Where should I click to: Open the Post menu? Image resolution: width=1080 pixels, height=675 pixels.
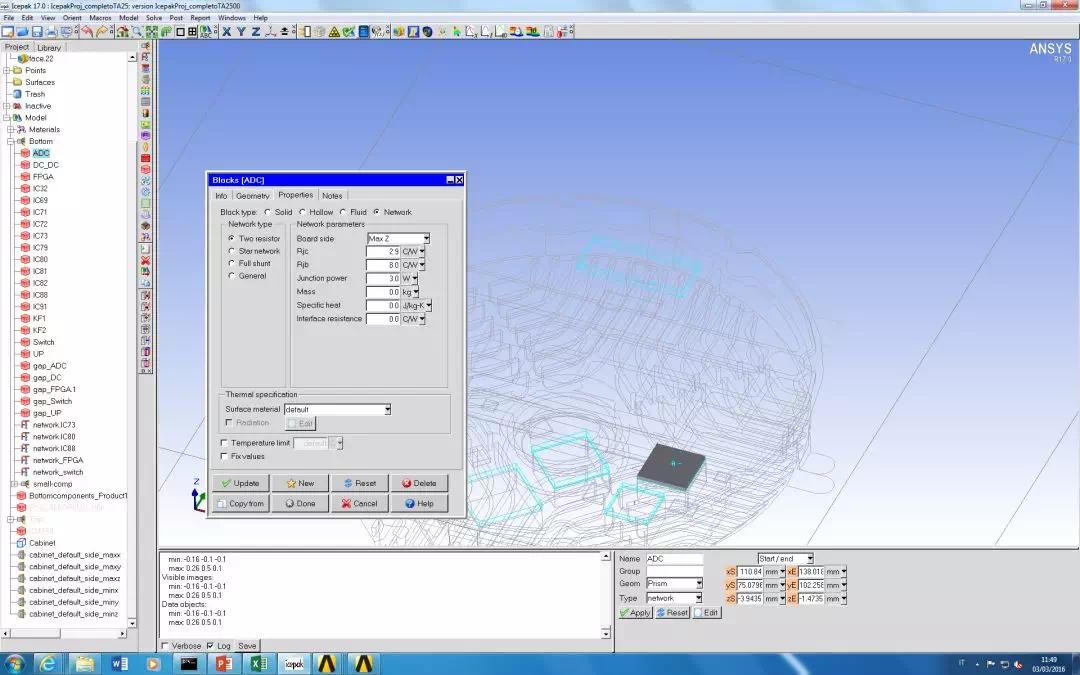(176, 18)
